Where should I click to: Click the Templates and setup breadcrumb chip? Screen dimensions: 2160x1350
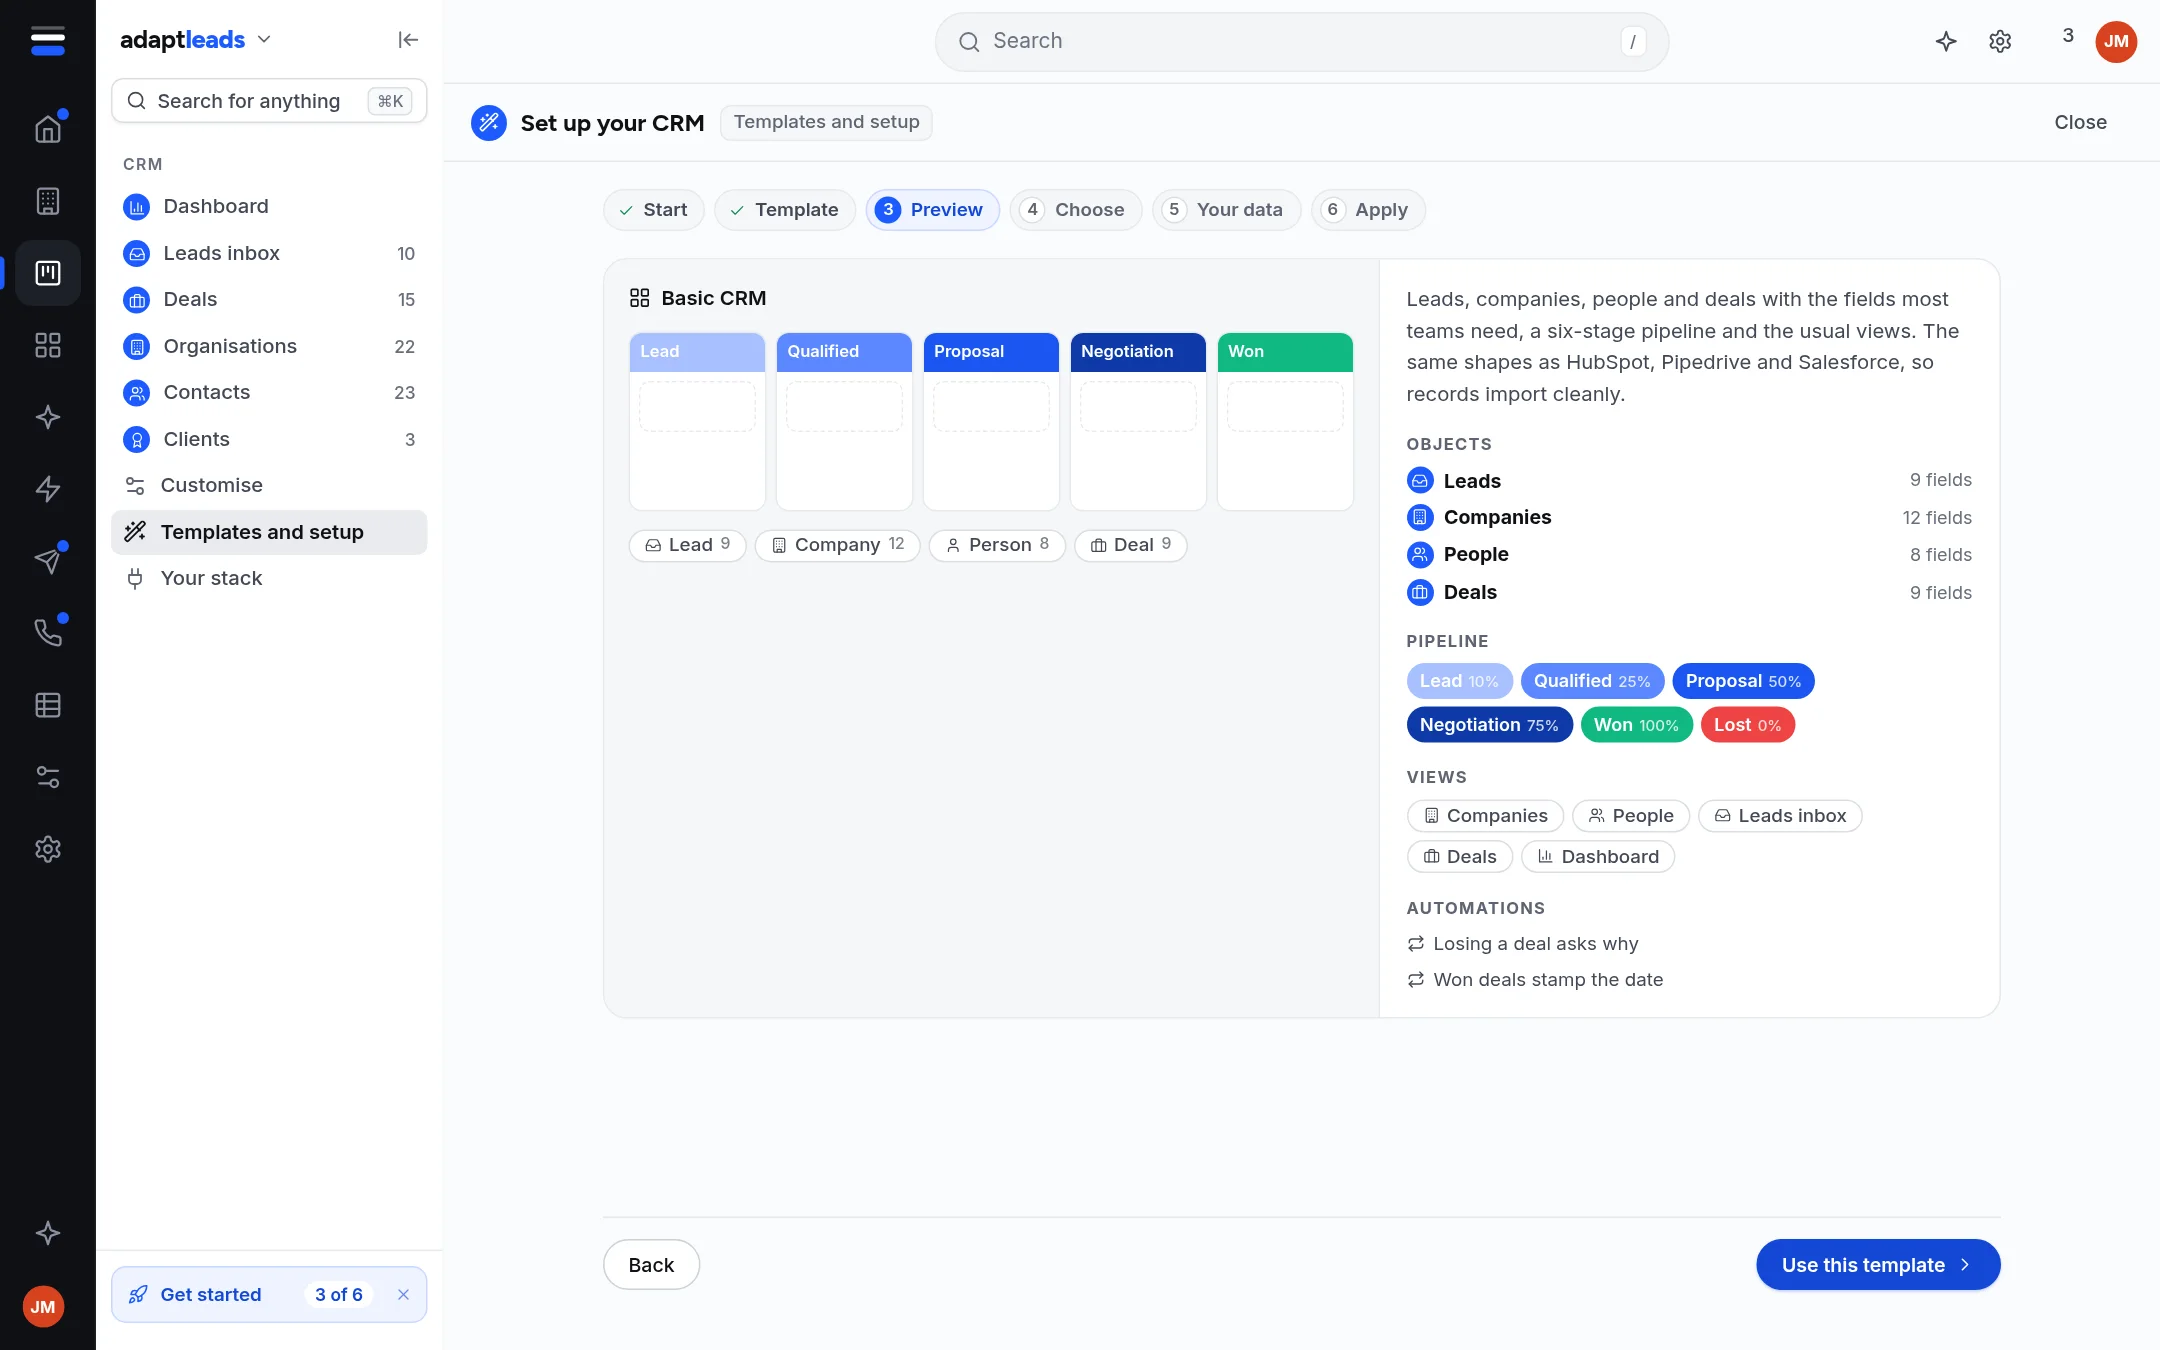point(826,122)
